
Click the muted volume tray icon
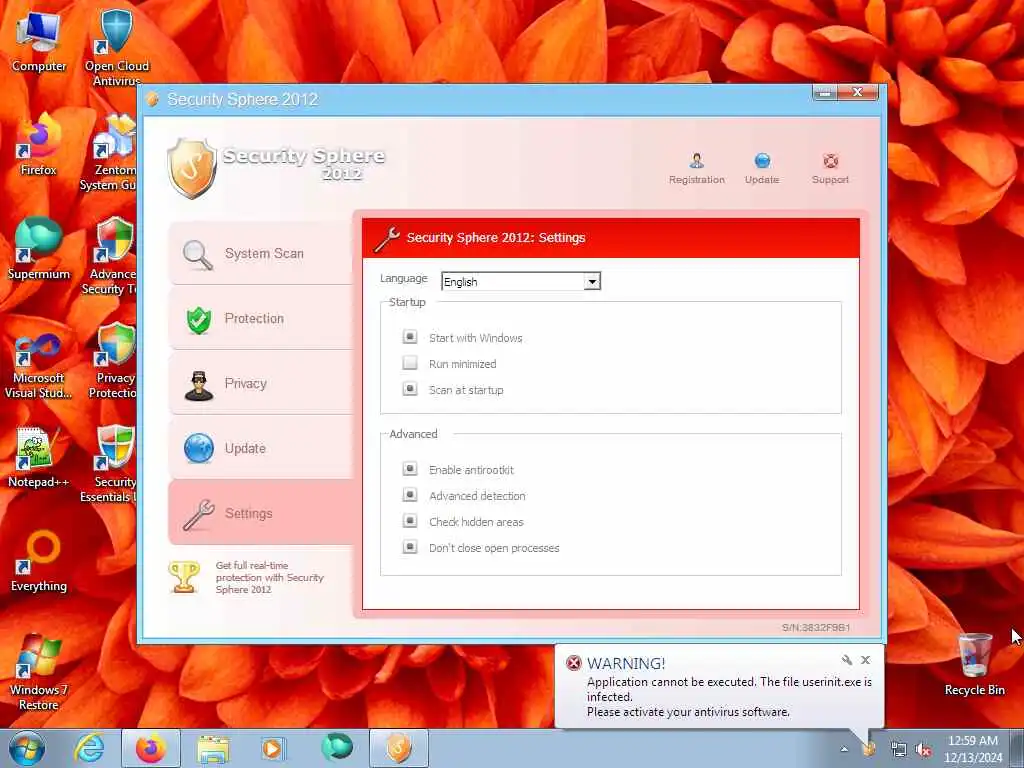click(923, 749)
